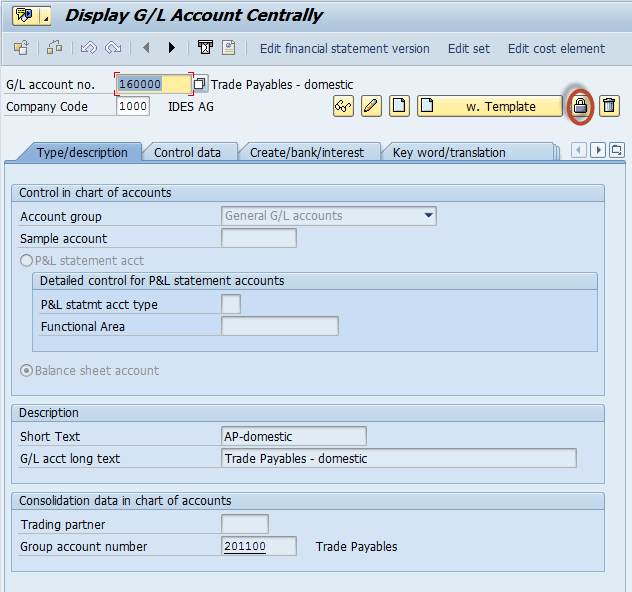This screenshot has height=592, width=632.
Task: Click the lock (block account) icon
Action: pyautogui.click(x=580, y=106)
